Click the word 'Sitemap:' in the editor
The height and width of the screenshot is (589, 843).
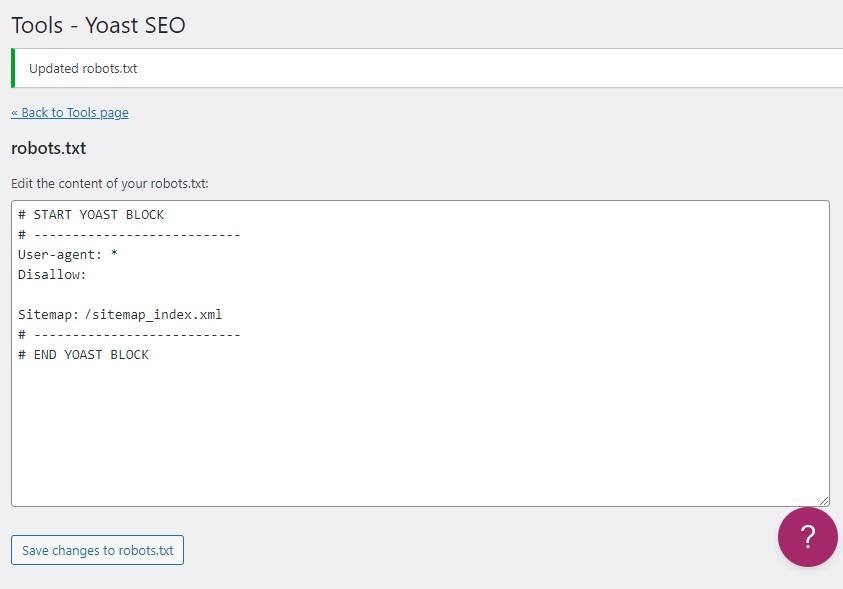pyautogui.click(x=48, y=315)
